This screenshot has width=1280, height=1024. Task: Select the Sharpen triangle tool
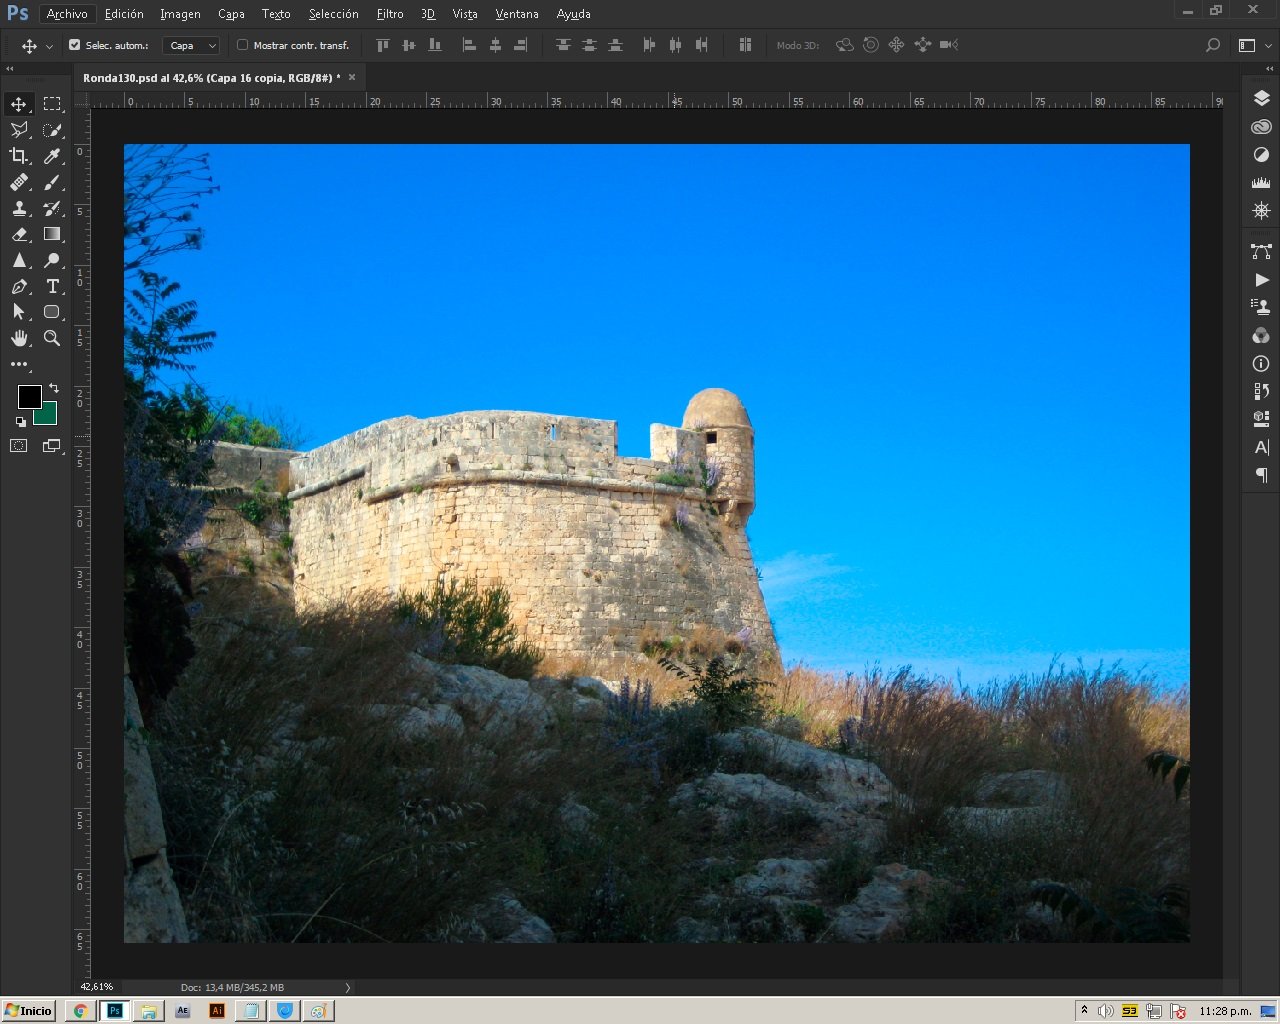19,260
